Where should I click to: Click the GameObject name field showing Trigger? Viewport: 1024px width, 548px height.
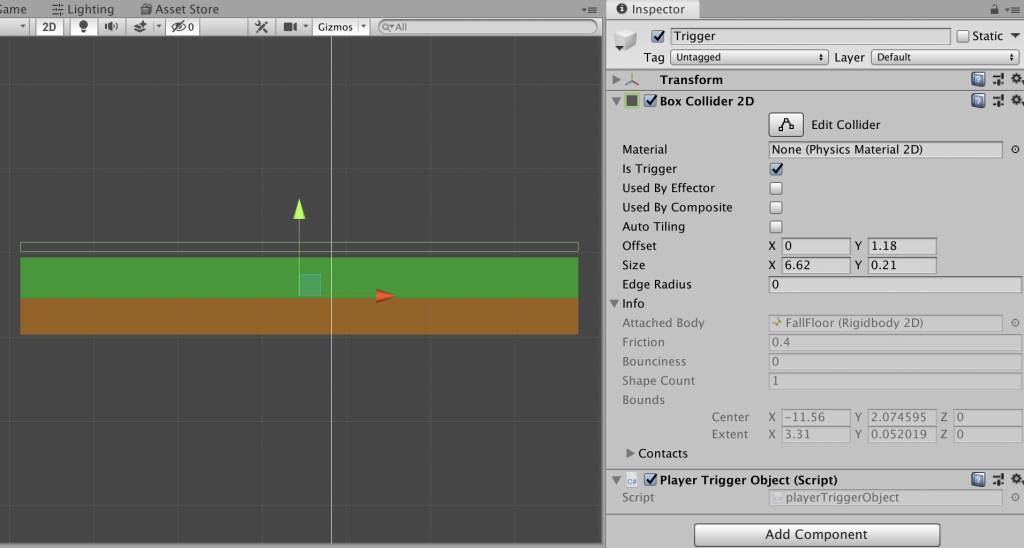810,36
